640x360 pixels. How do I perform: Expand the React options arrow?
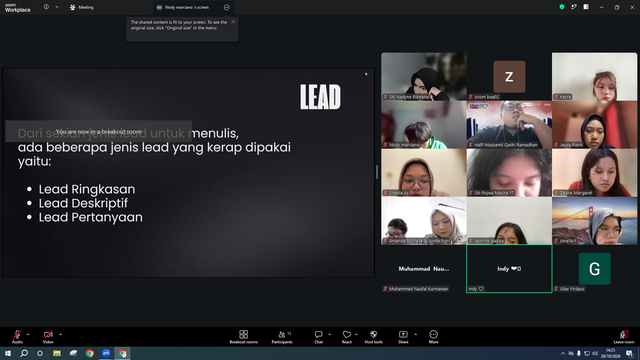click(356, 334)
